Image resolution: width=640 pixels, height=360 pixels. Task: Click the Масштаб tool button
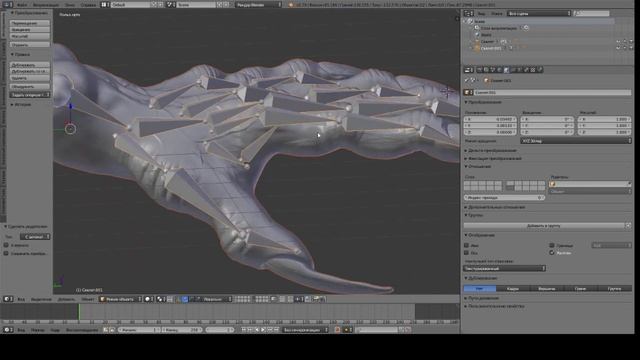point(30,36)
